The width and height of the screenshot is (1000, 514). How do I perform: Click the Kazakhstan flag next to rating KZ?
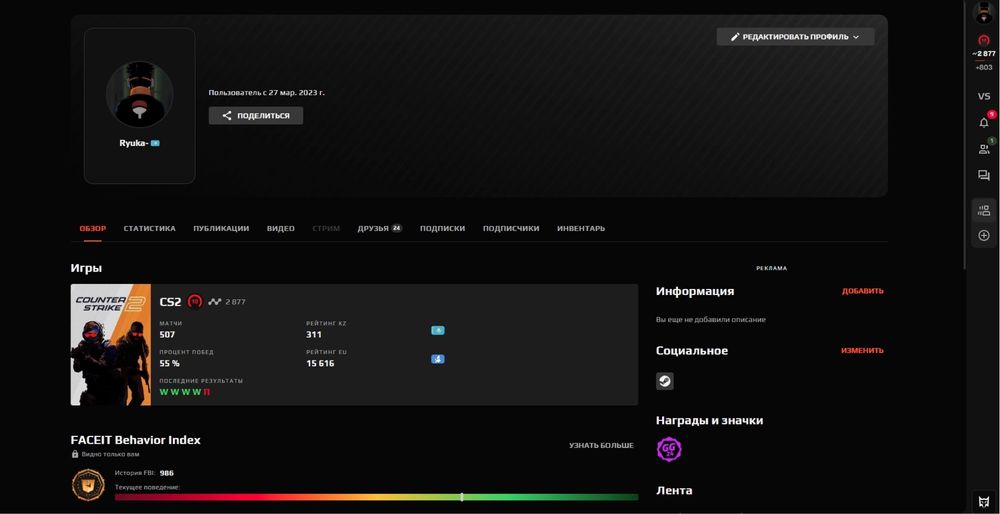438,330
